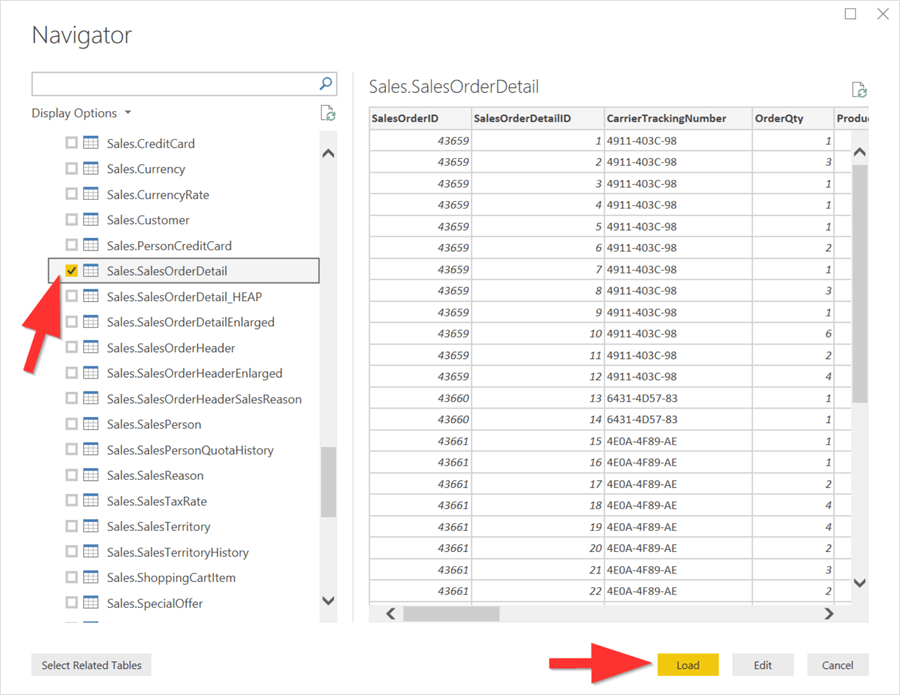Click the Sales.SalesPerson table icon
Viewport: 900px width, 695px height.
pos(91,424)
